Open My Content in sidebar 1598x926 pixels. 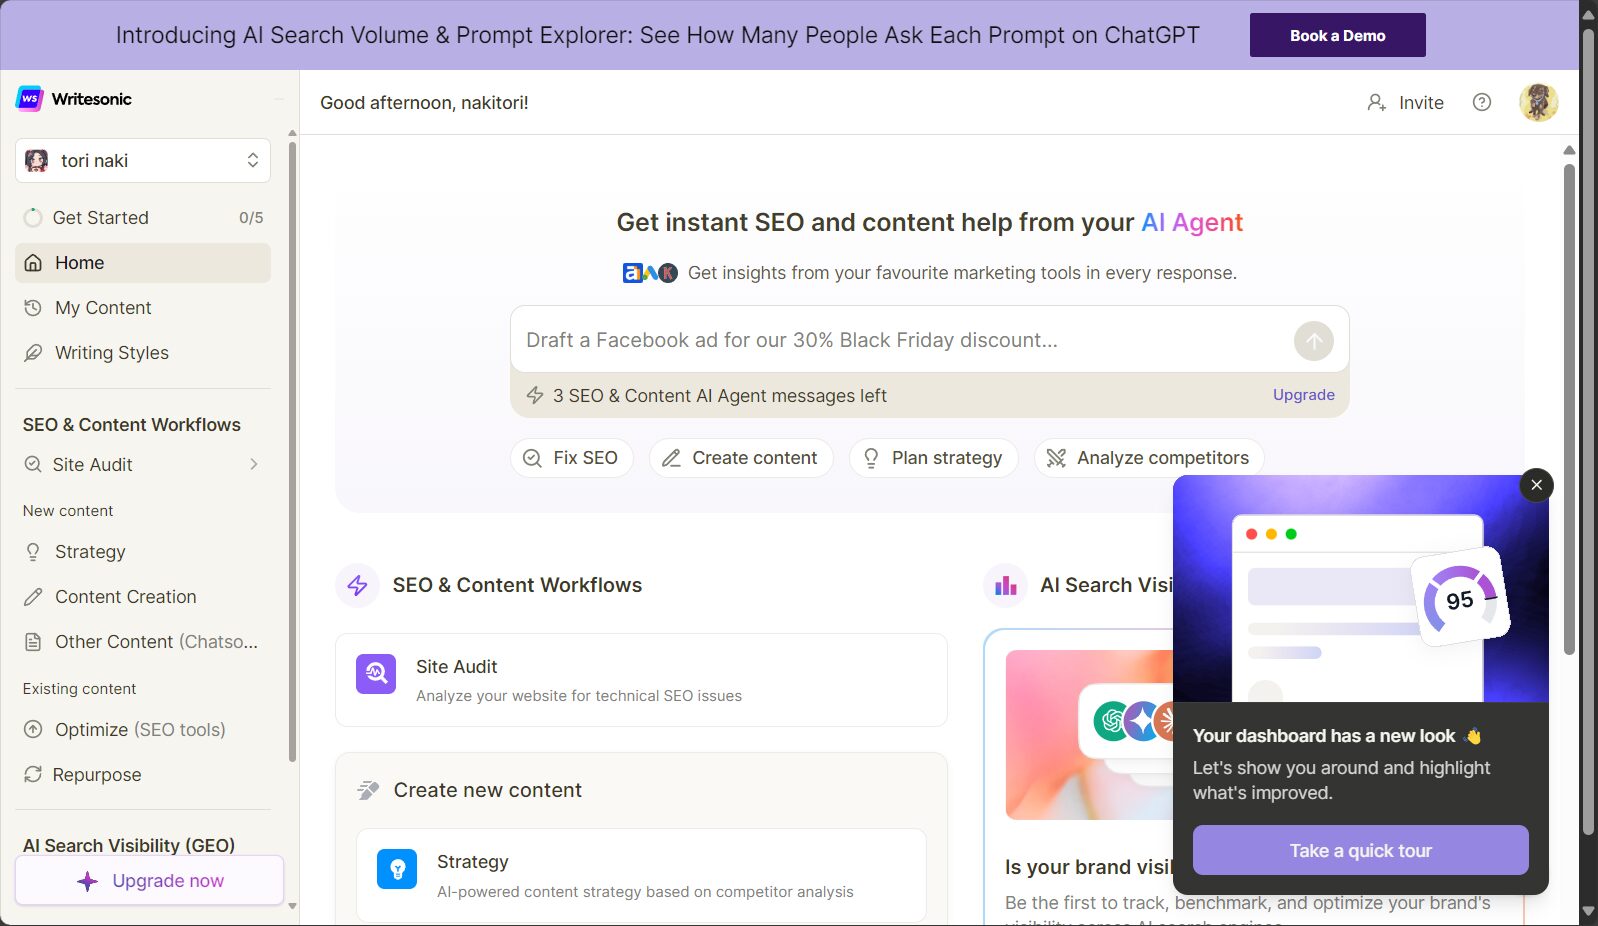143,308
